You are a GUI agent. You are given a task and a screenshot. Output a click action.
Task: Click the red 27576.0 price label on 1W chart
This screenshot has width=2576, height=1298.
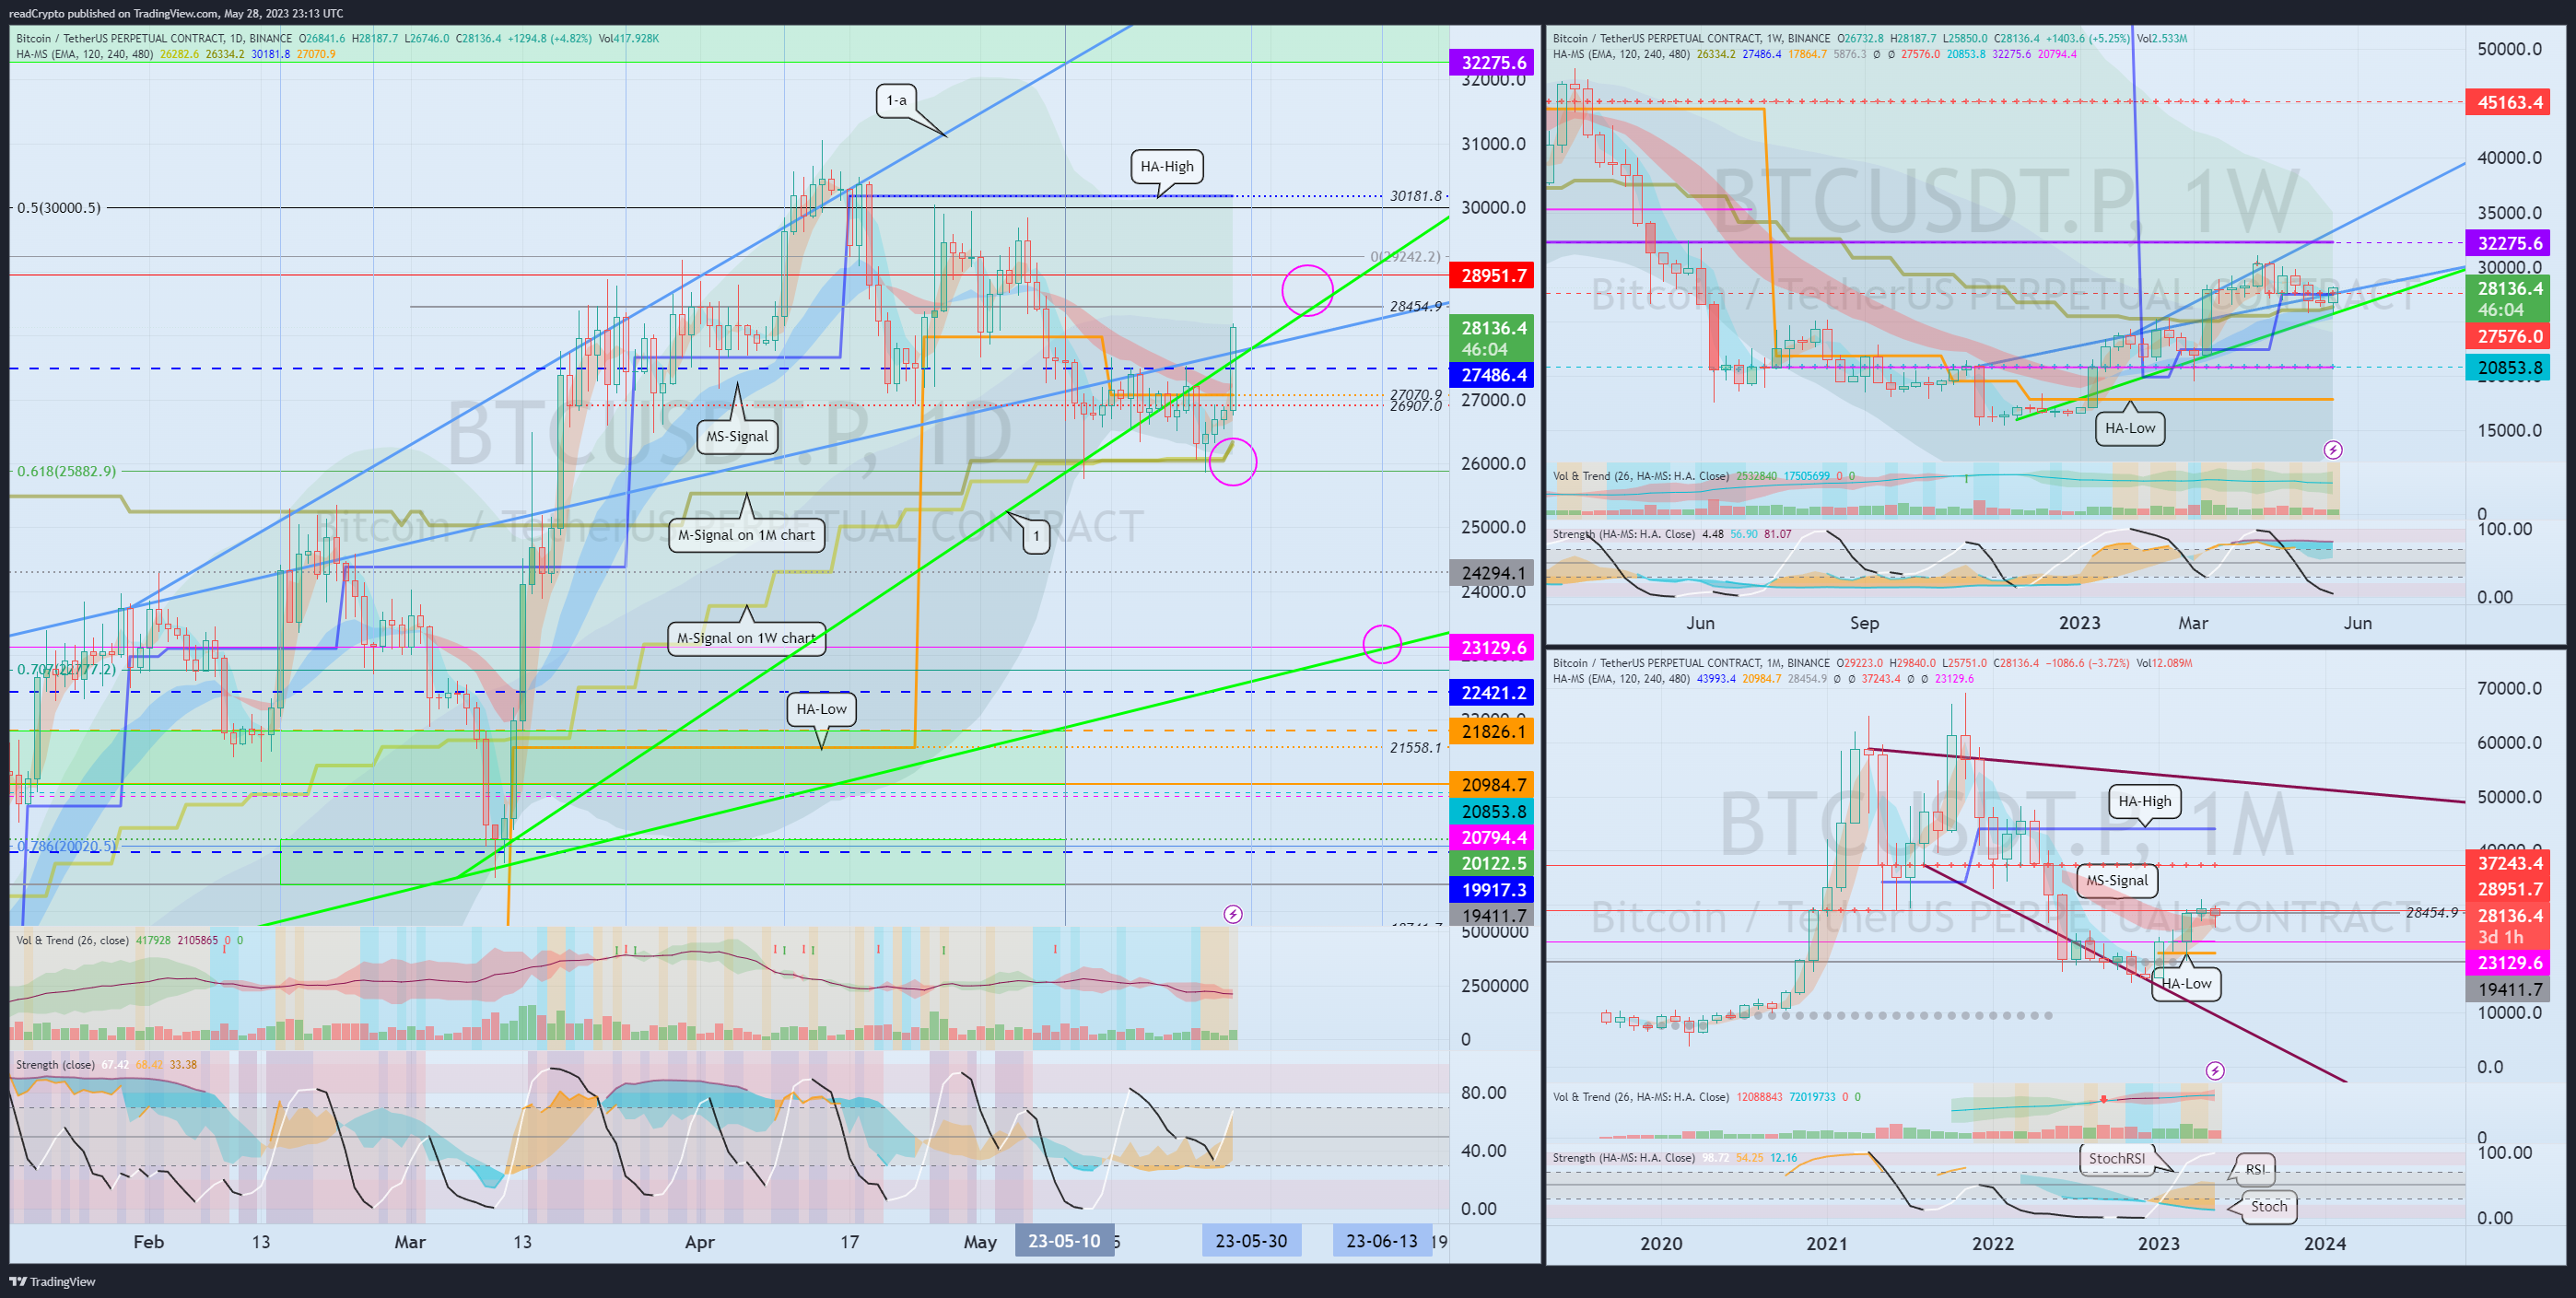click(x=2509, y=336)
